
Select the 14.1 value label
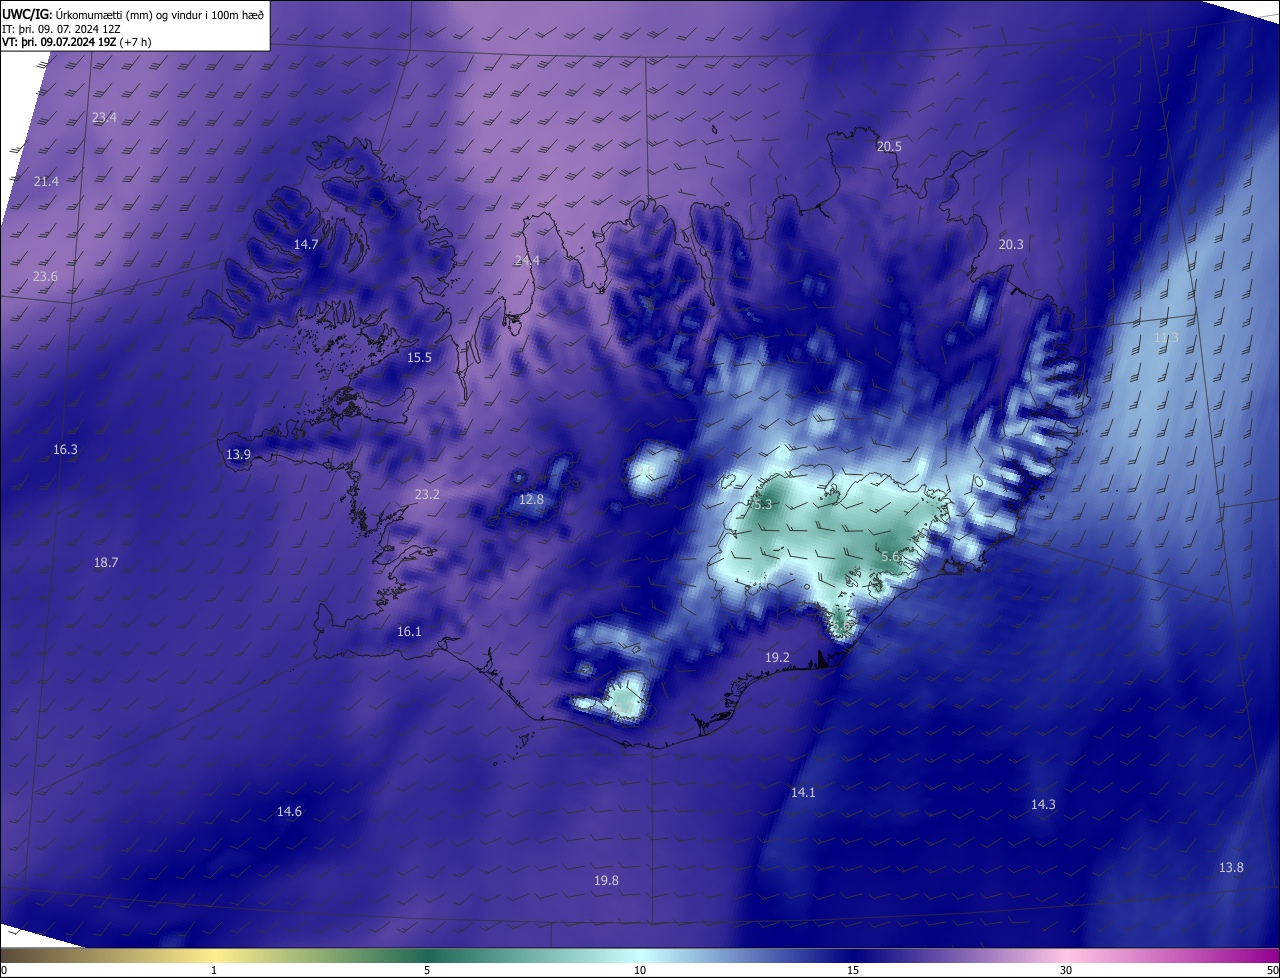803,792
